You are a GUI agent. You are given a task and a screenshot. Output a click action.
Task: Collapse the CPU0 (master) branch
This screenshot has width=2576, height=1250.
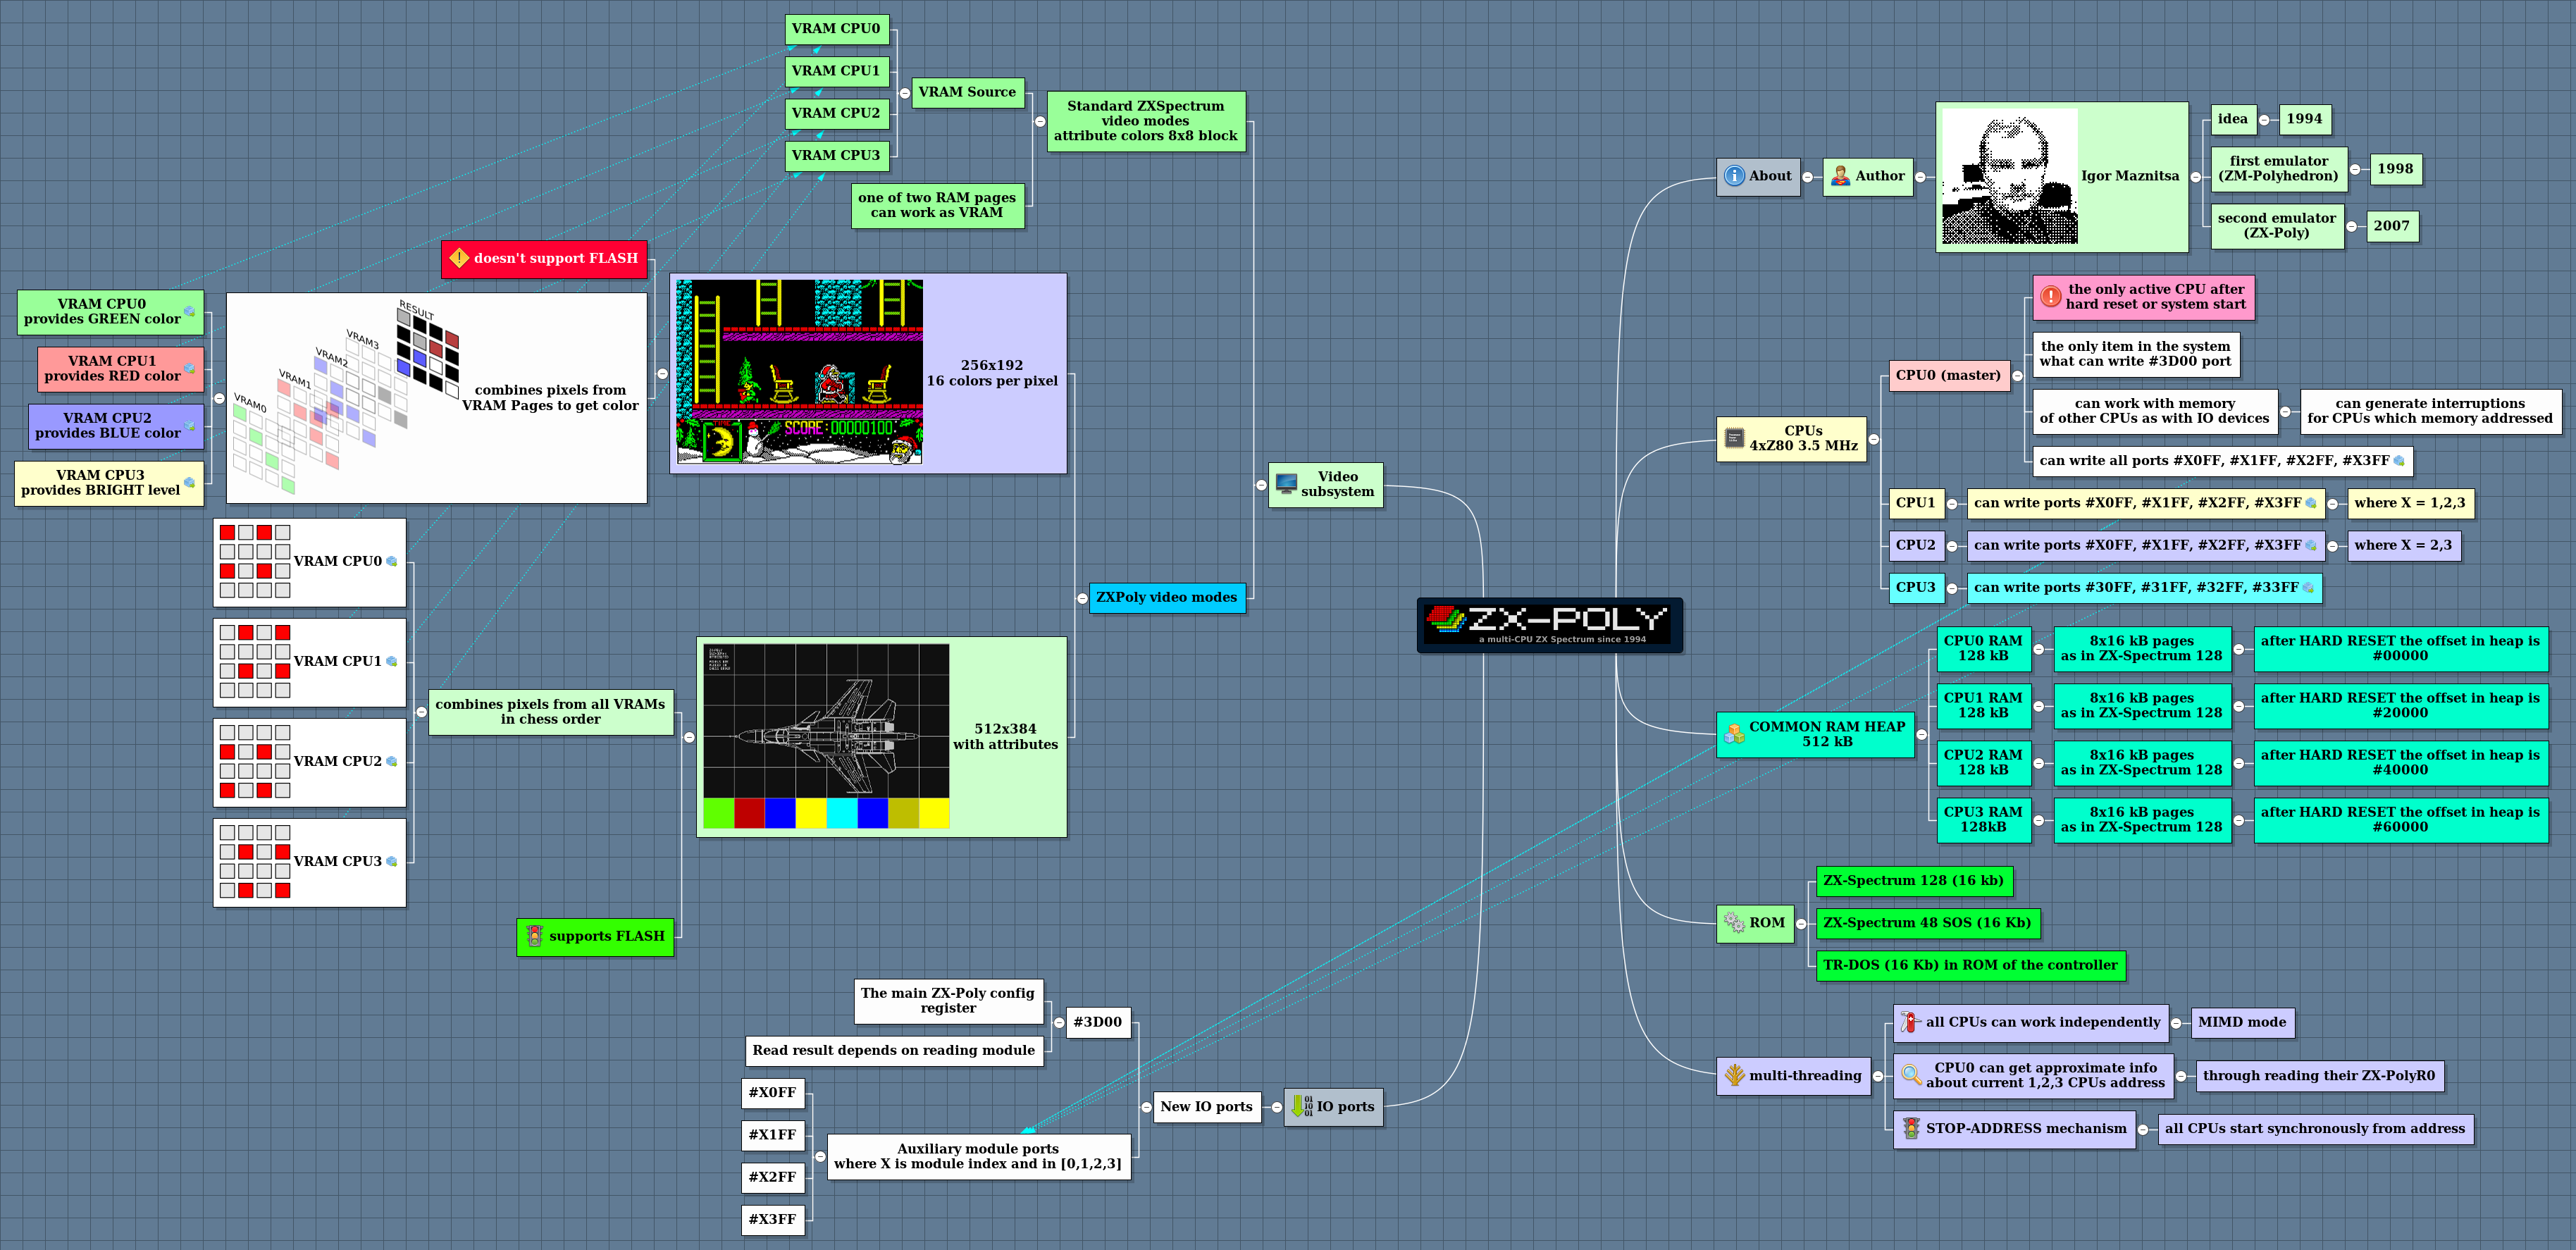(2017, 376)
